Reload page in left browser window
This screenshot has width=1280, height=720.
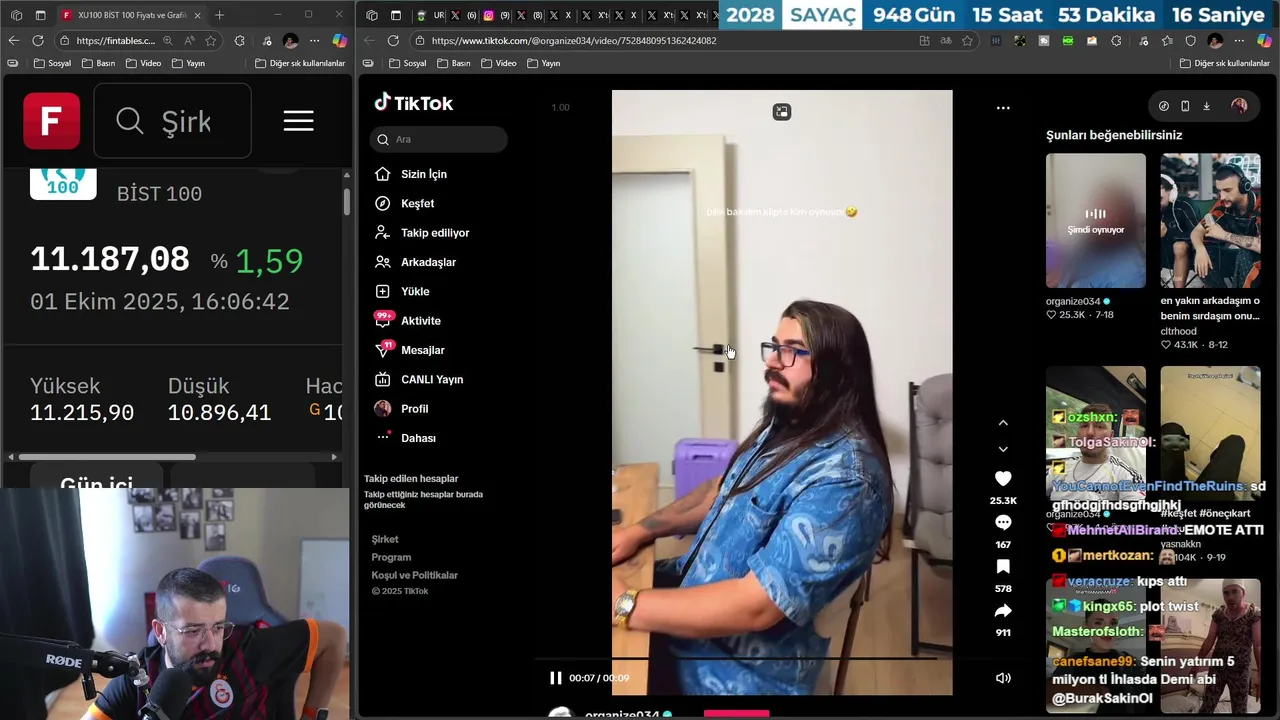pos(38,40)
